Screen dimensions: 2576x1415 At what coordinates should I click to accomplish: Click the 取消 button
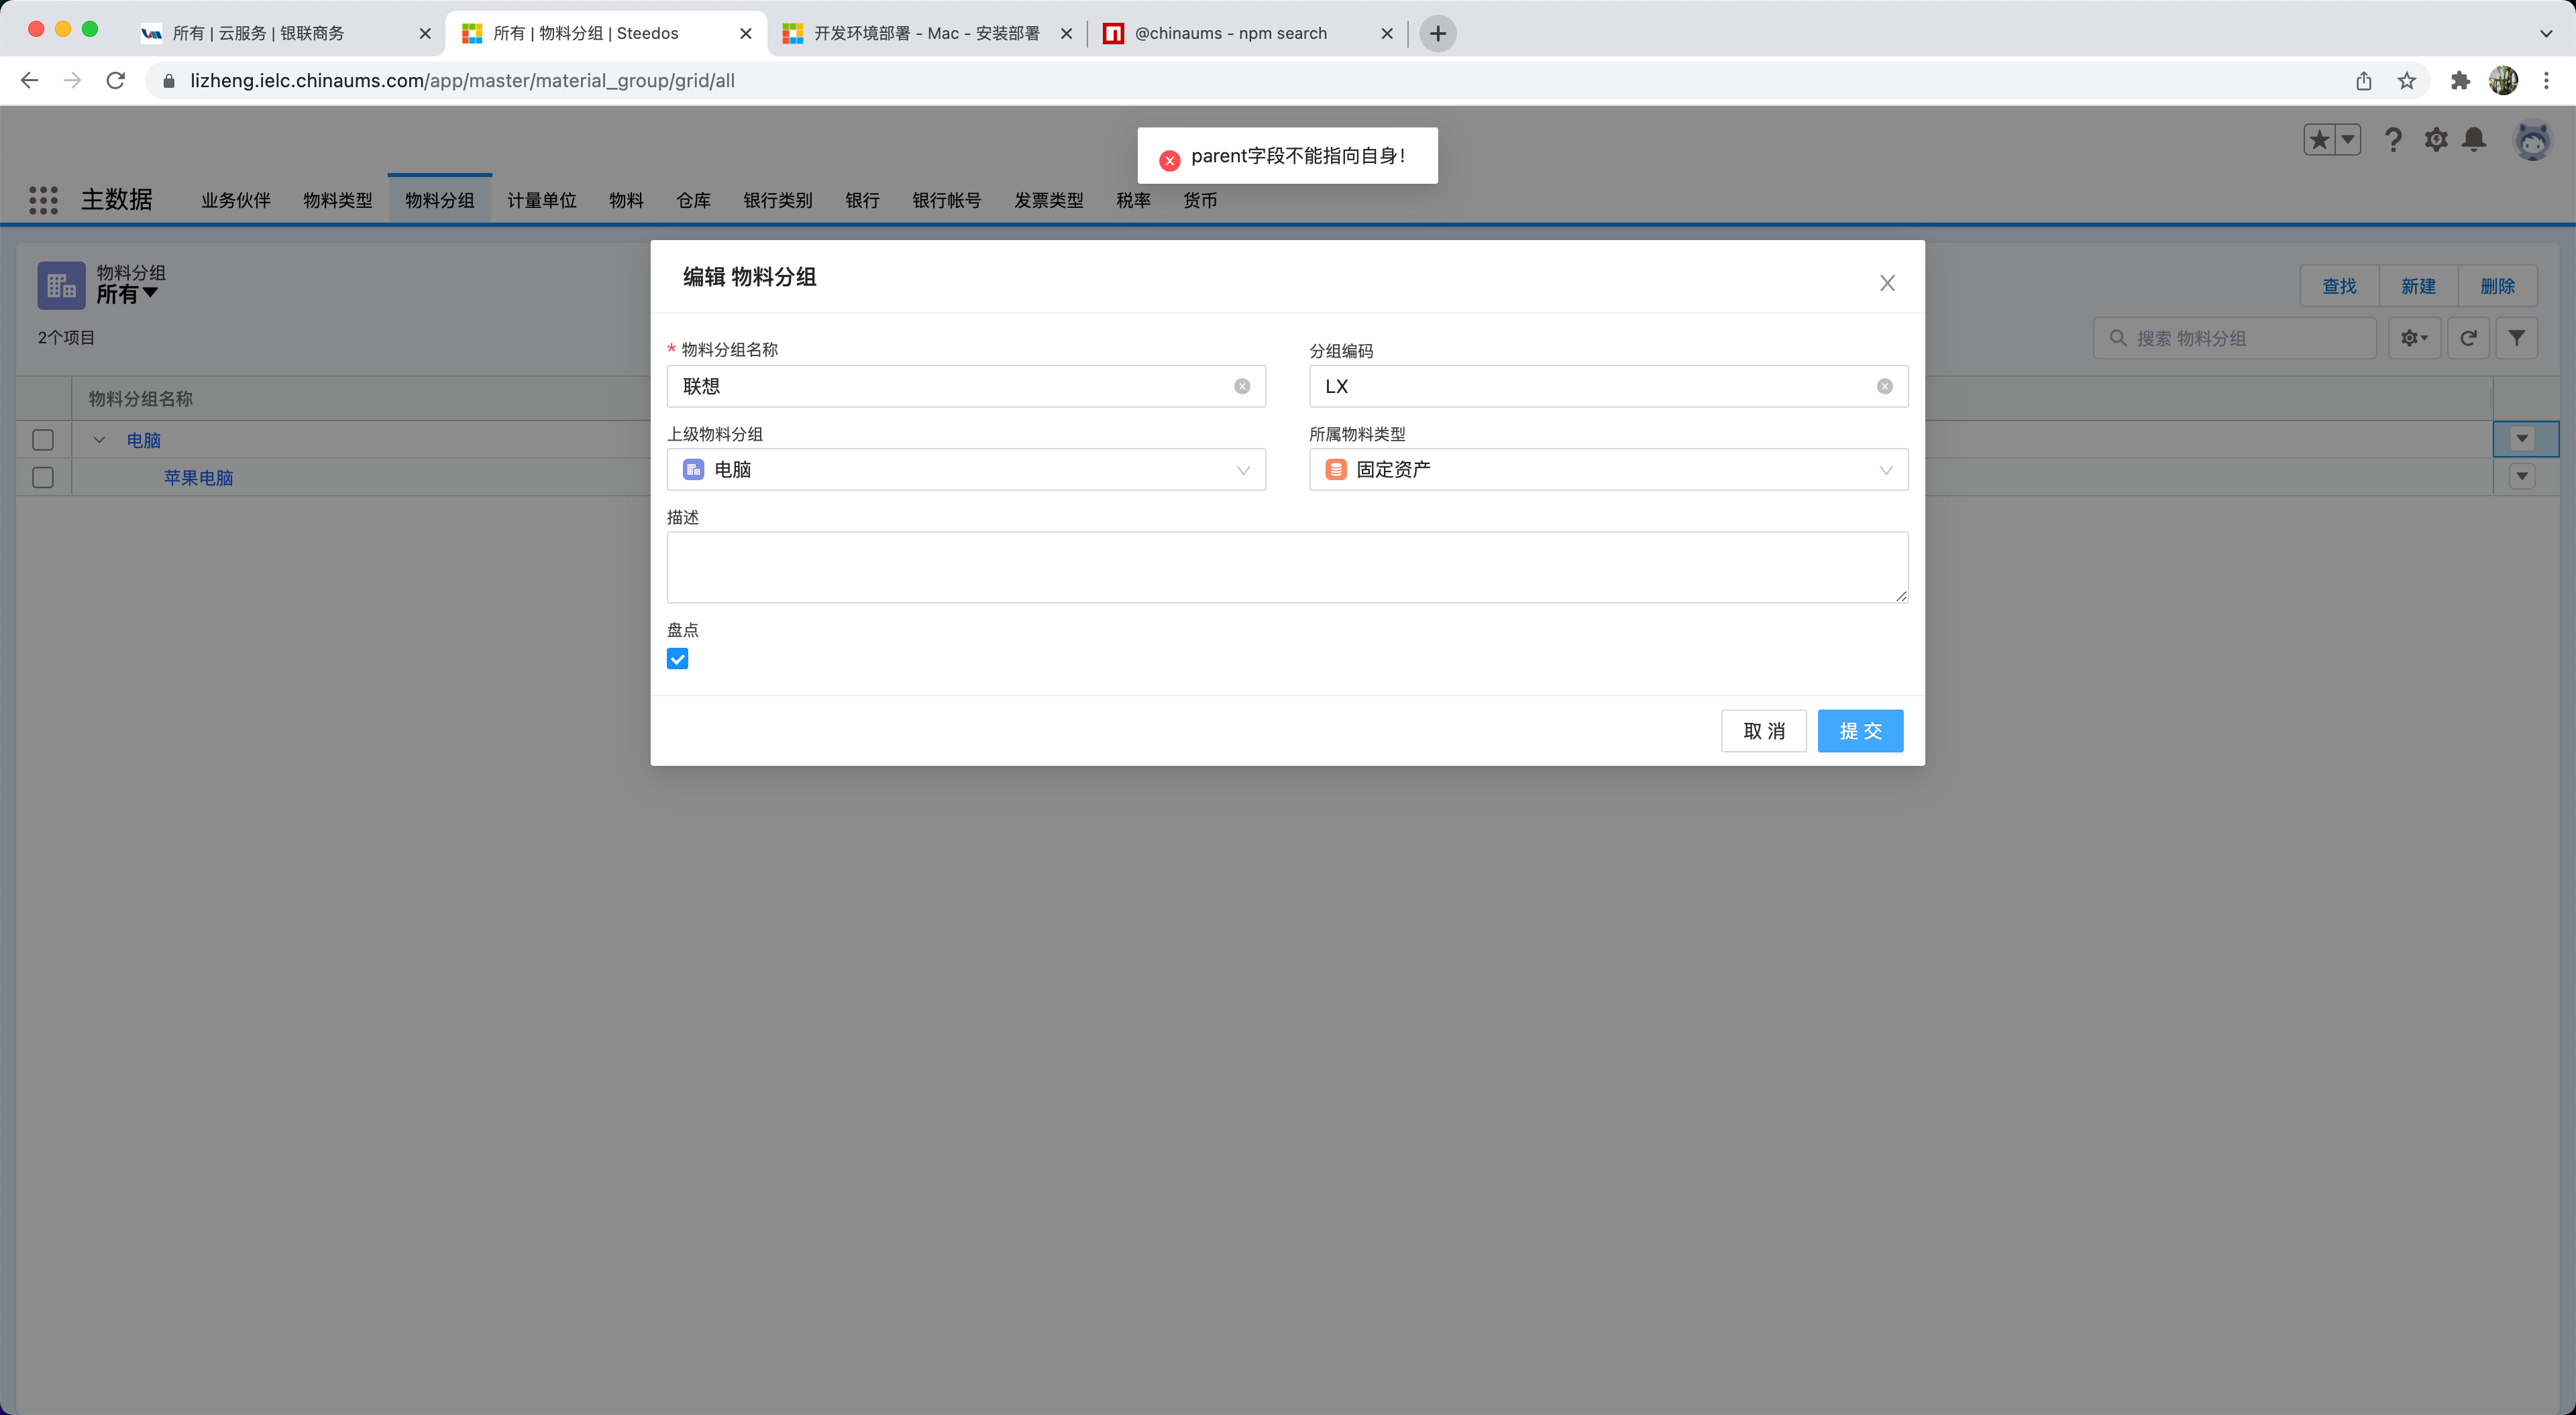coord(1764,731)
